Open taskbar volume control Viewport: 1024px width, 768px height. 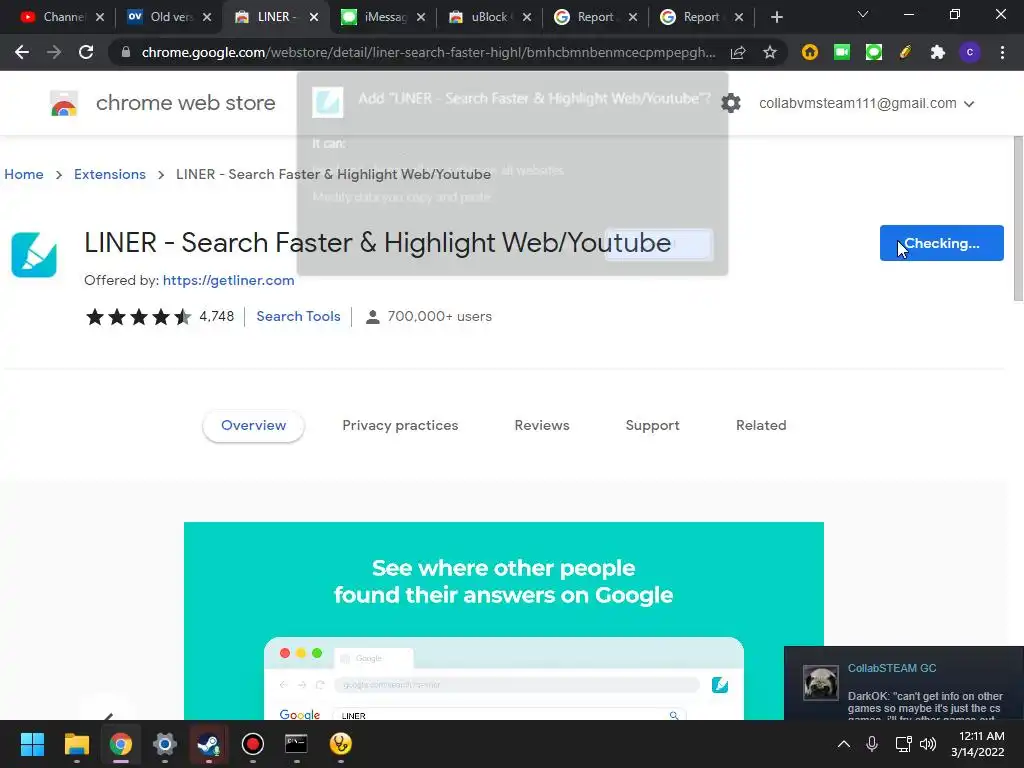tap(928, 744)
